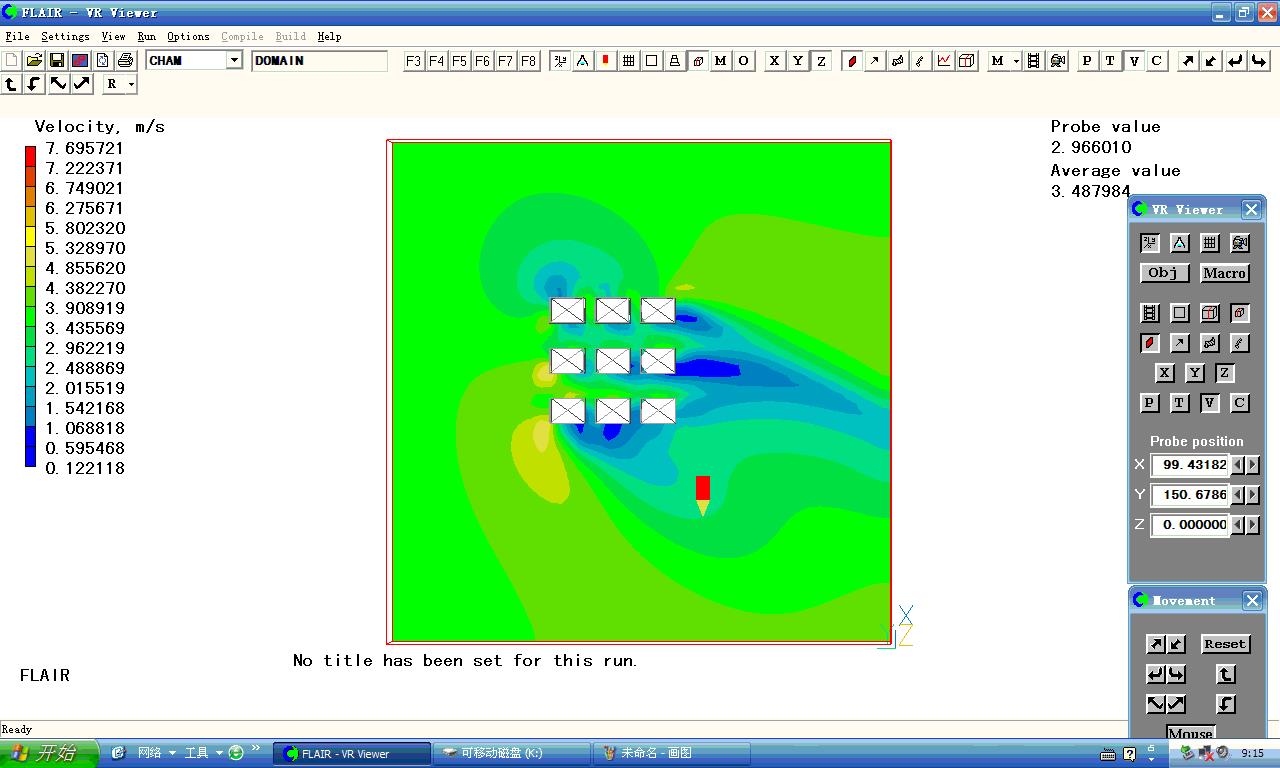
Task: Click the Macro button in VR Viewer
Action: (x=1225, y=273)
